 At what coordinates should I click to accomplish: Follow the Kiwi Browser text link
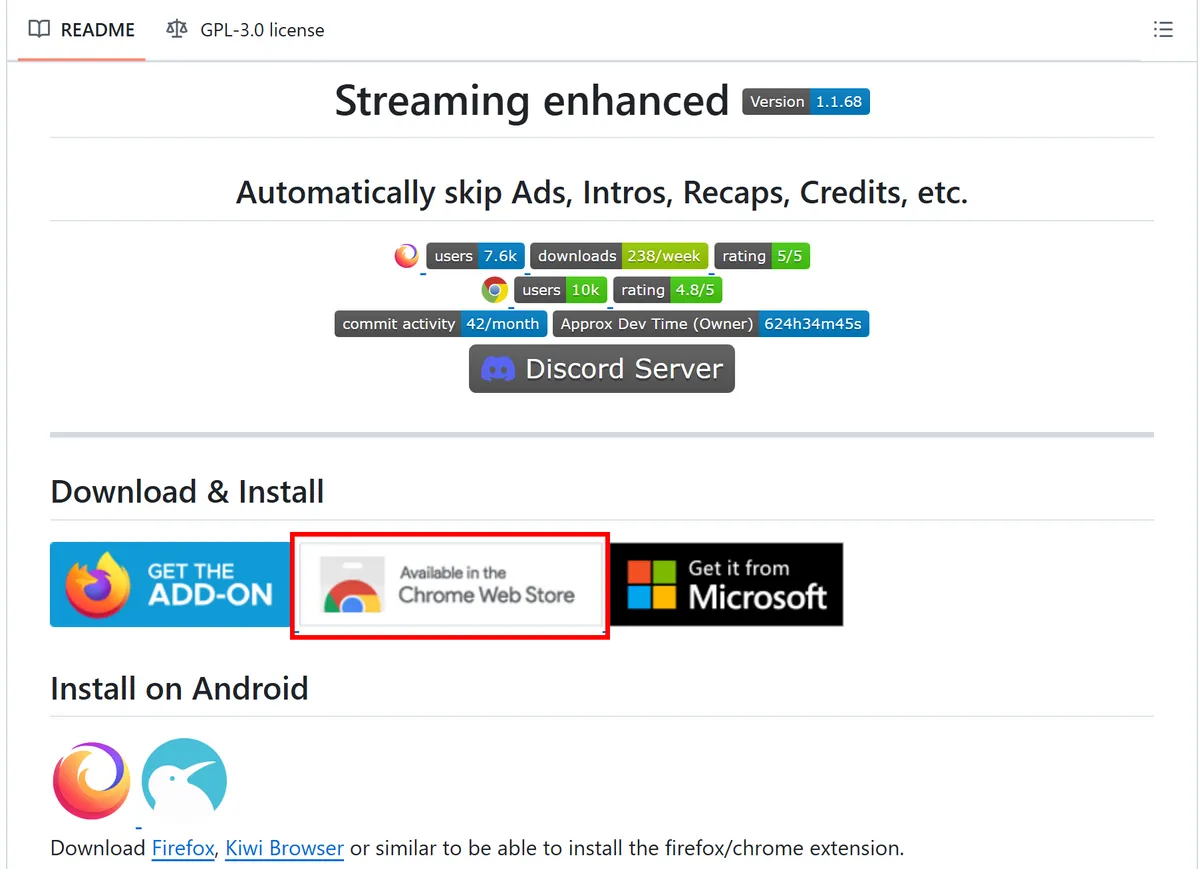point(285,848)
